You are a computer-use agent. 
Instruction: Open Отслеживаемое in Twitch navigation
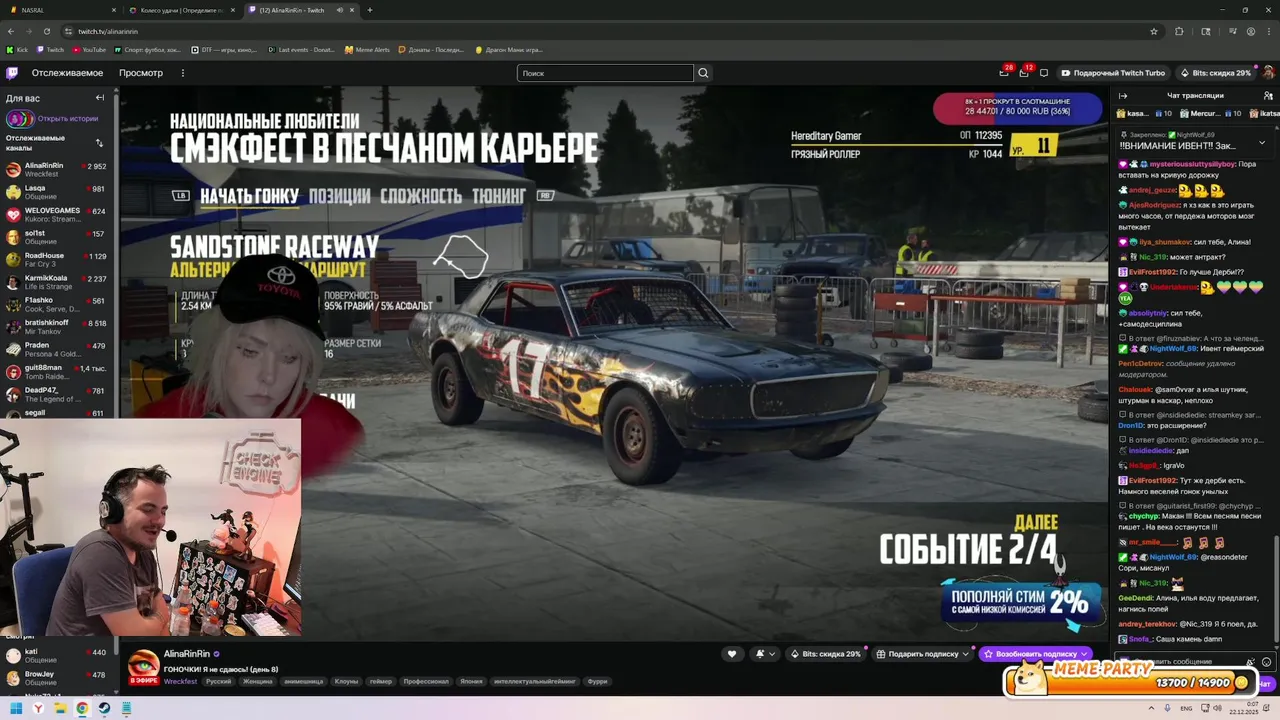tap(67, 73)
